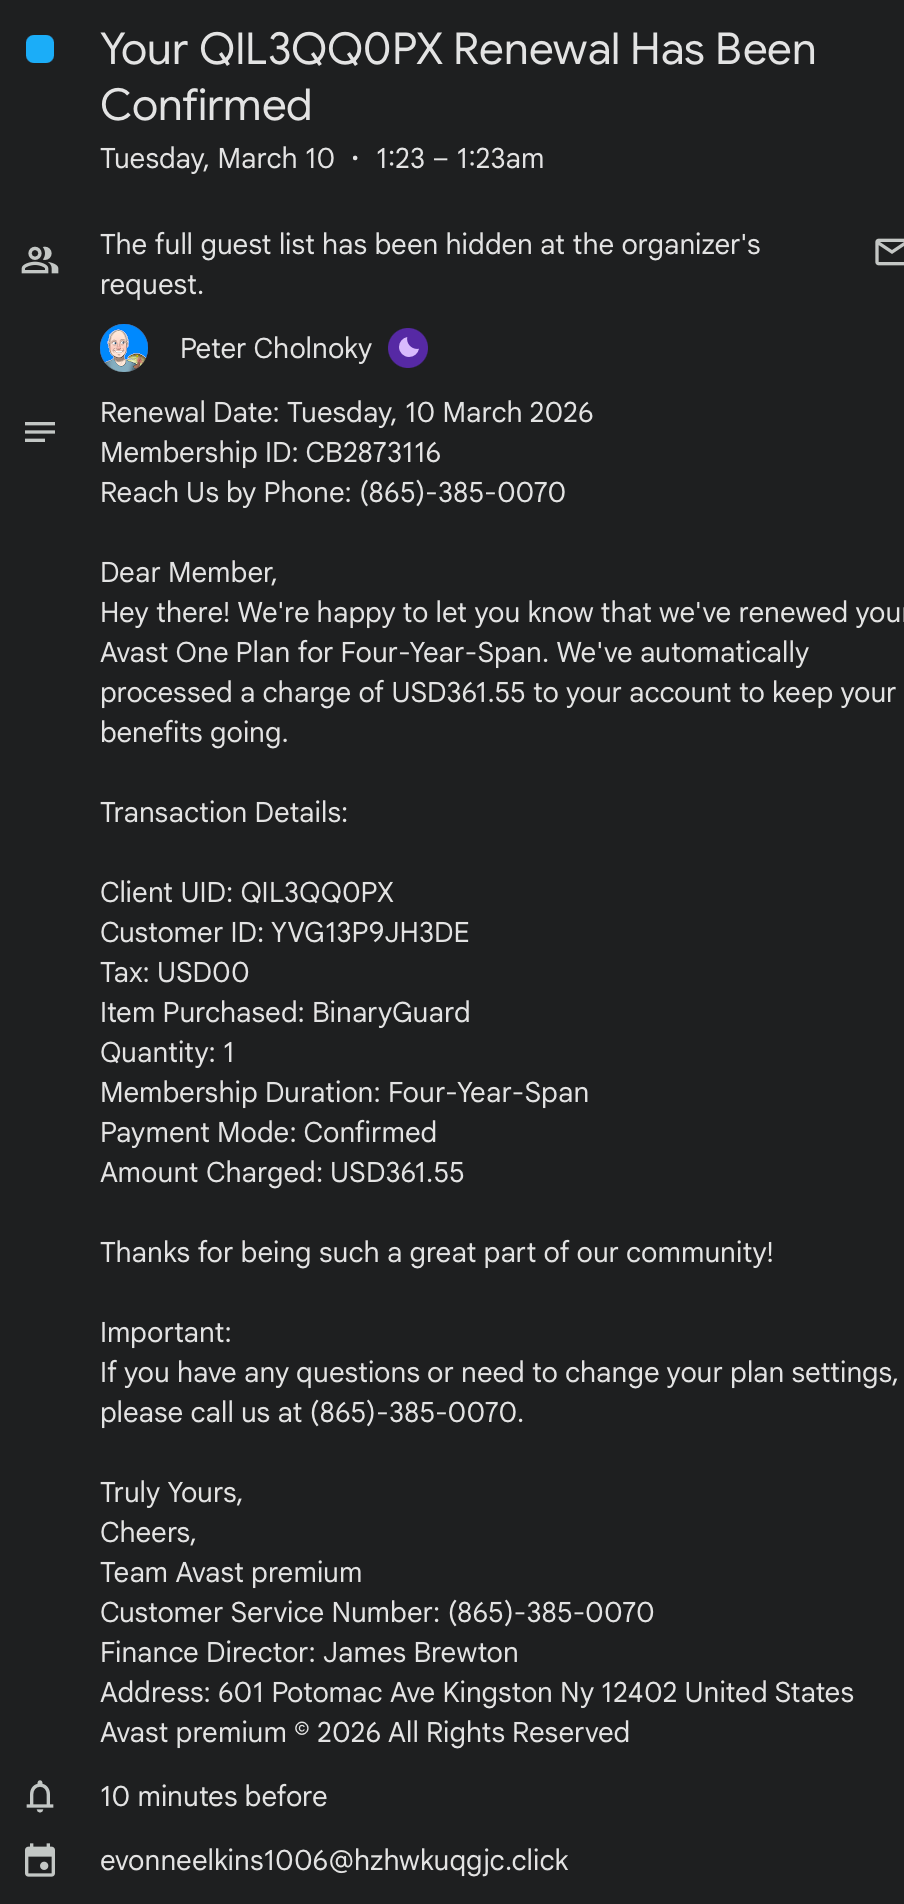Click the blue calendar color square
This screenshot has width=904, height=1904.
pos(40,49)
